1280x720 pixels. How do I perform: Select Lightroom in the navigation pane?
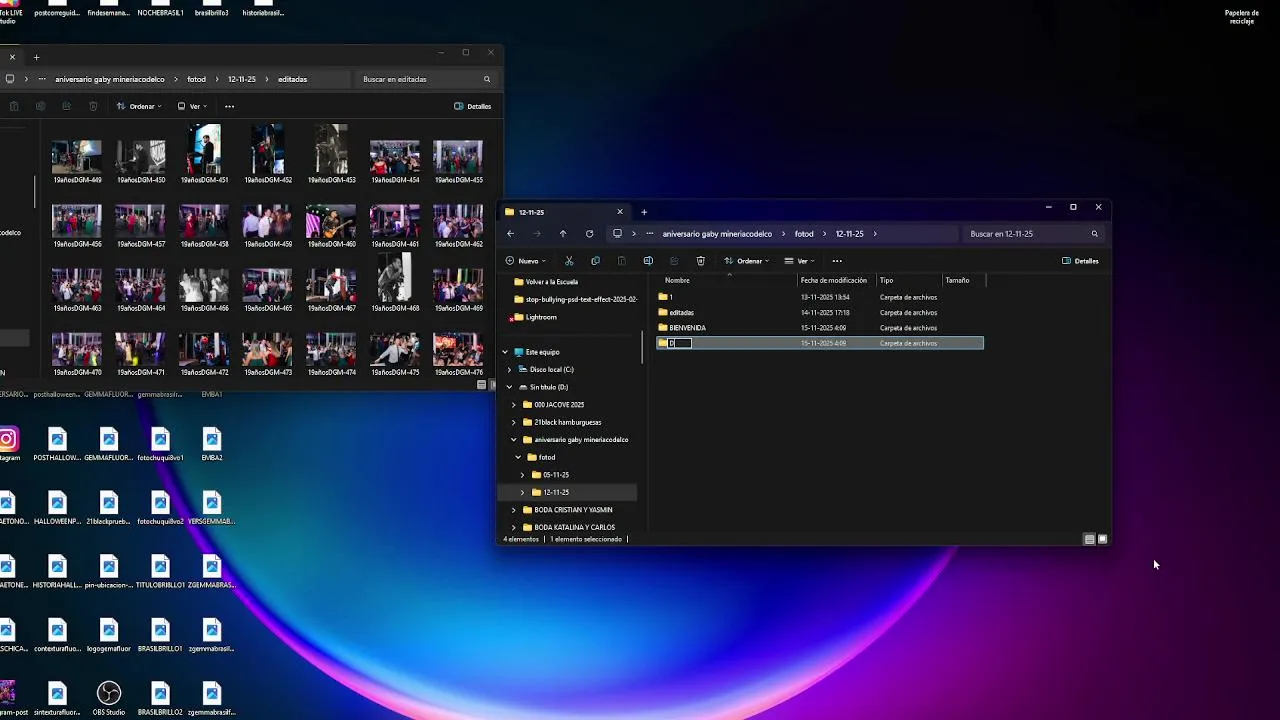click(x=541, y=317)
